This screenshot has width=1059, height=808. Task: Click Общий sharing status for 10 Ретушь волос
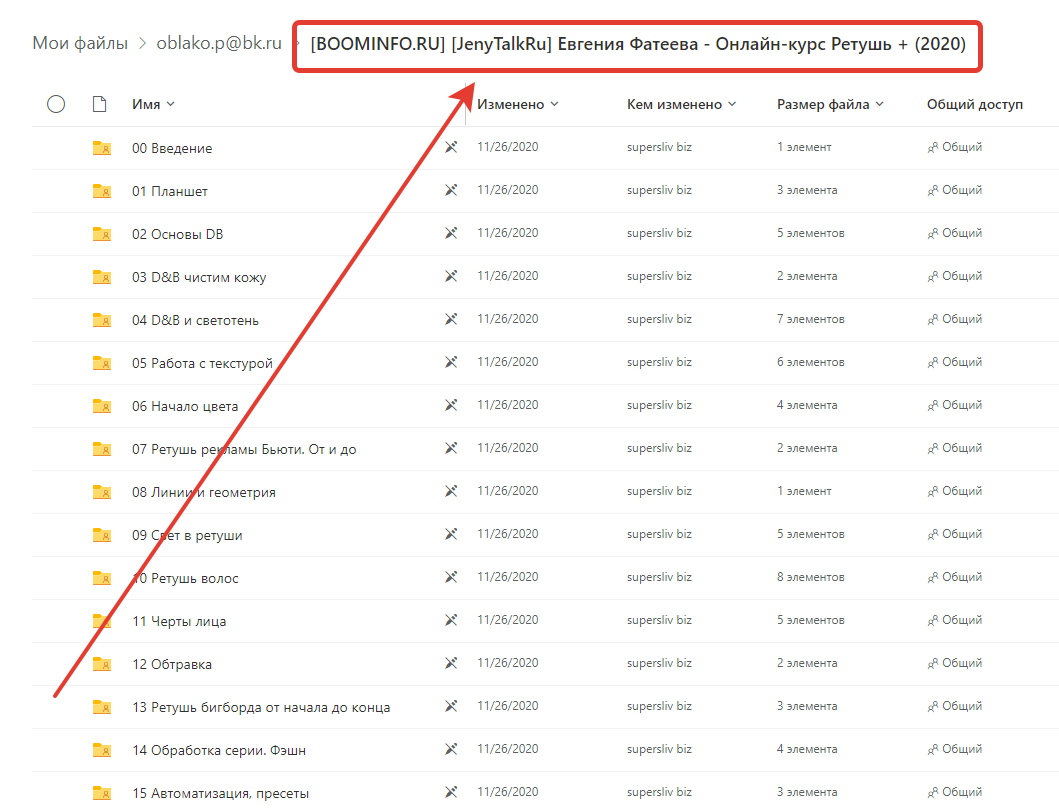click(x=962, y=577)
